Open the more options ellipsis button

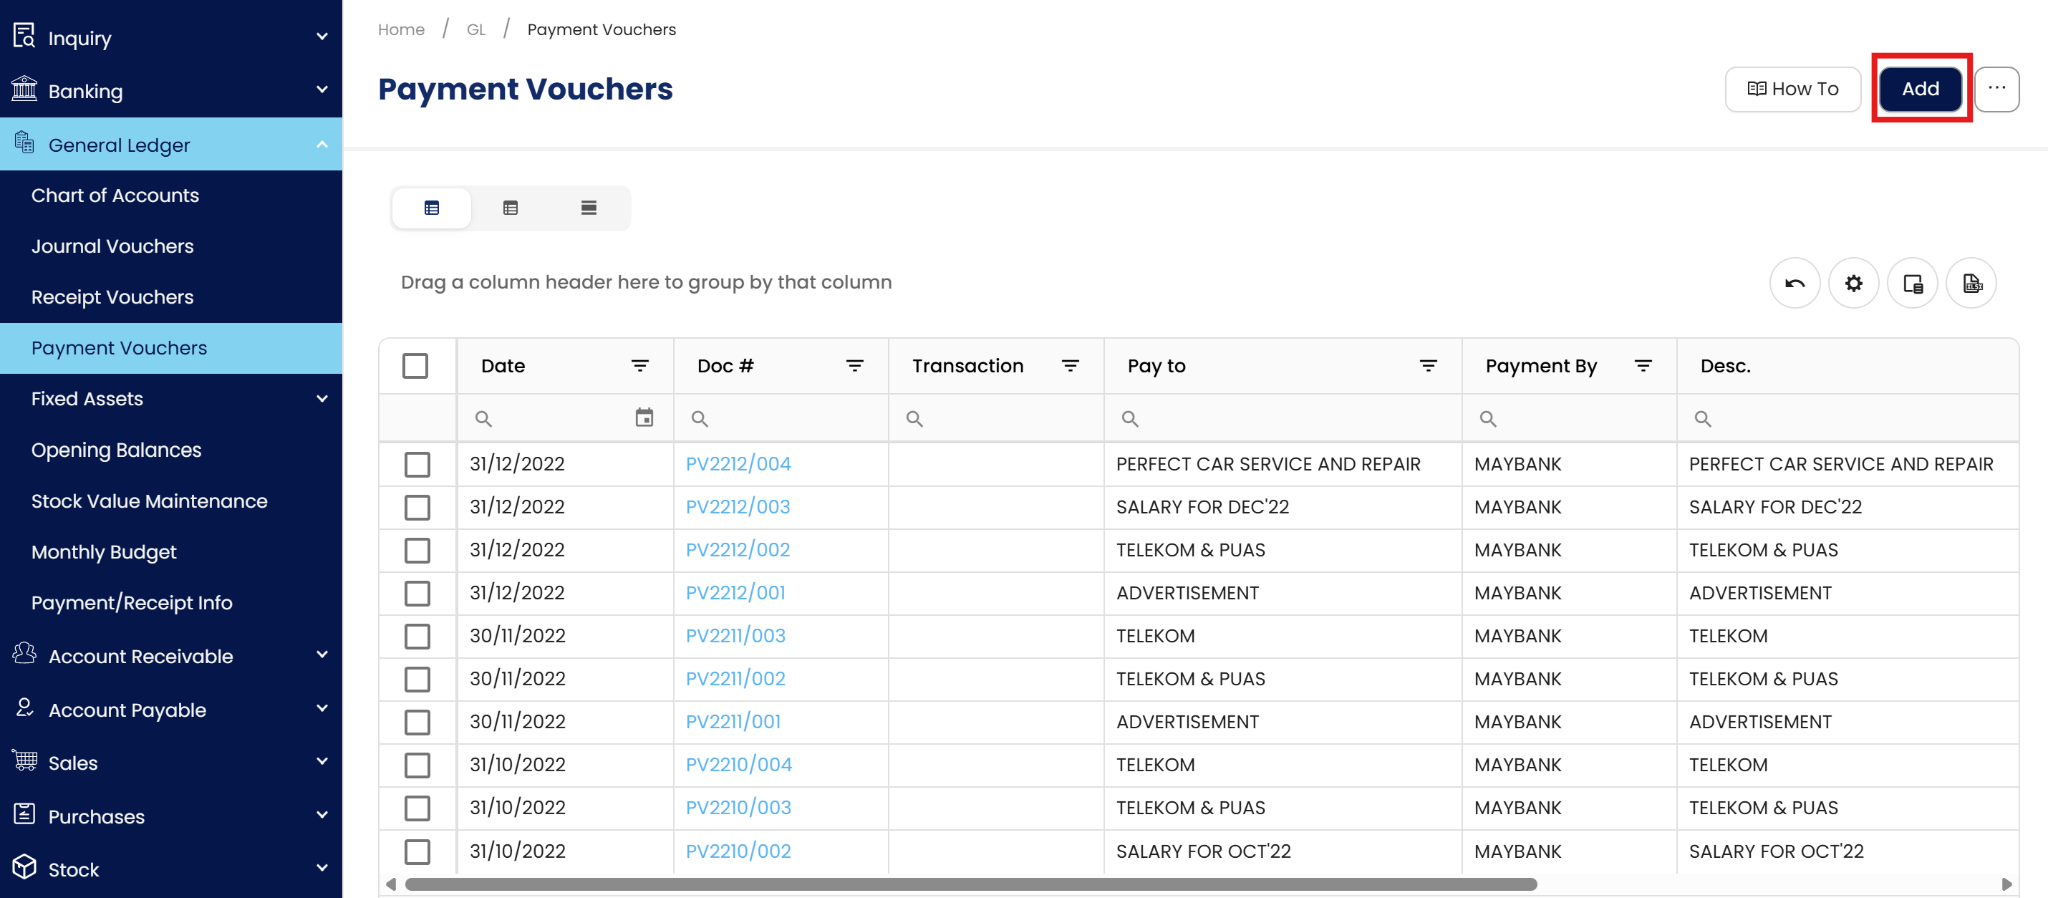pyautogui.click(x=1997, y=89)
